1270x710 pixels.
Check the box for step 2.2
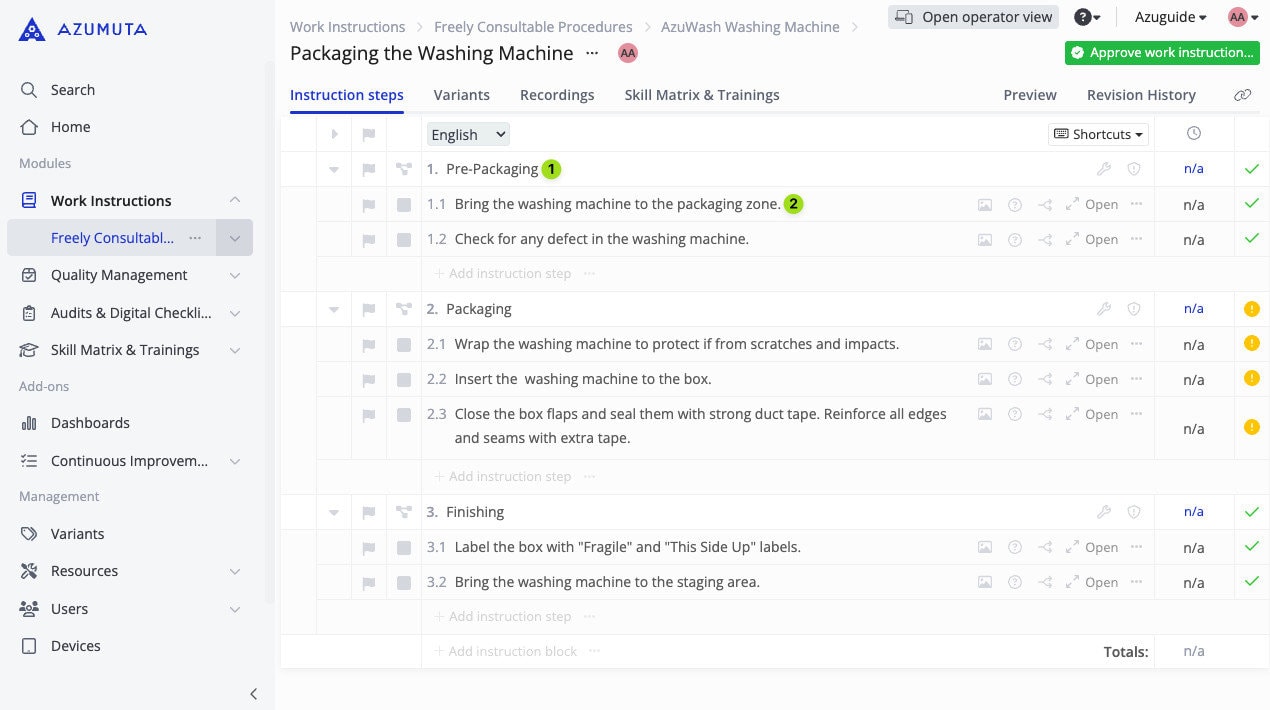pos(404,380)
